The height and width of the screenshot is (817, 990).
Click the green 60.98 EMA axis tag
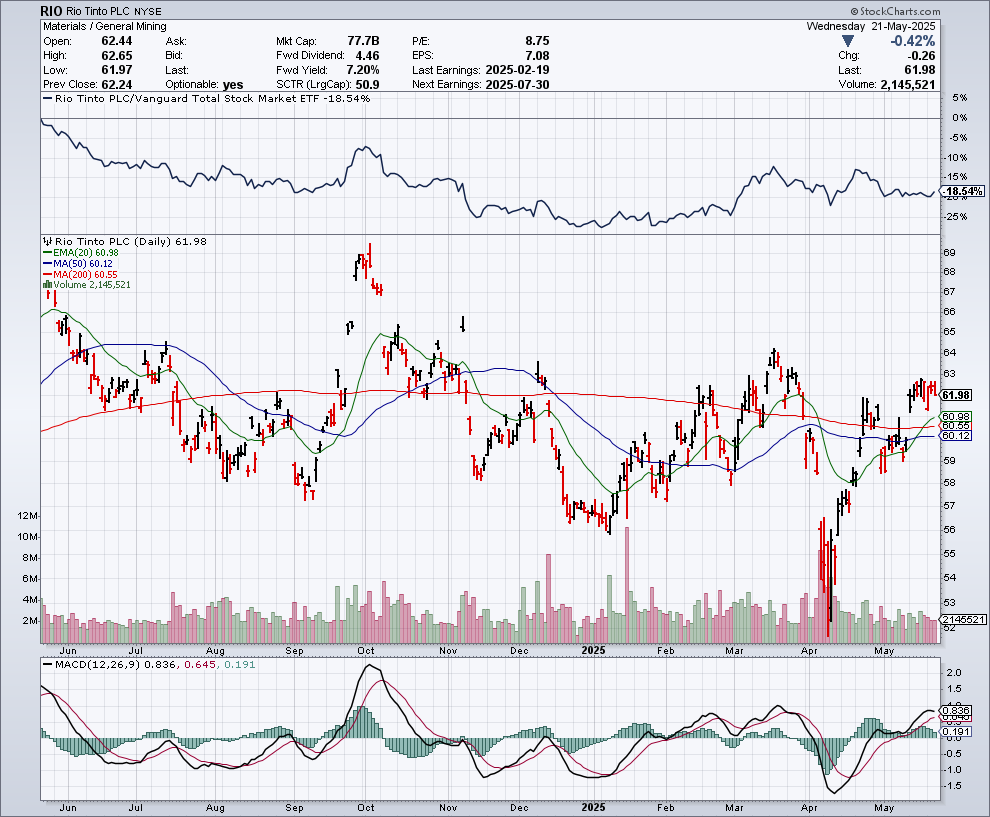point(955,417)
